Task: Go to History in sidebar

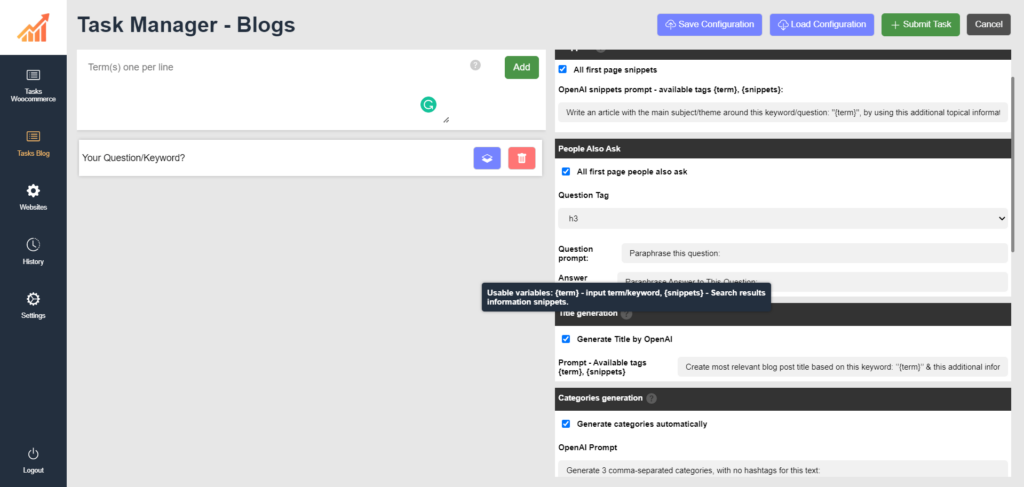Action: point(33,251)
